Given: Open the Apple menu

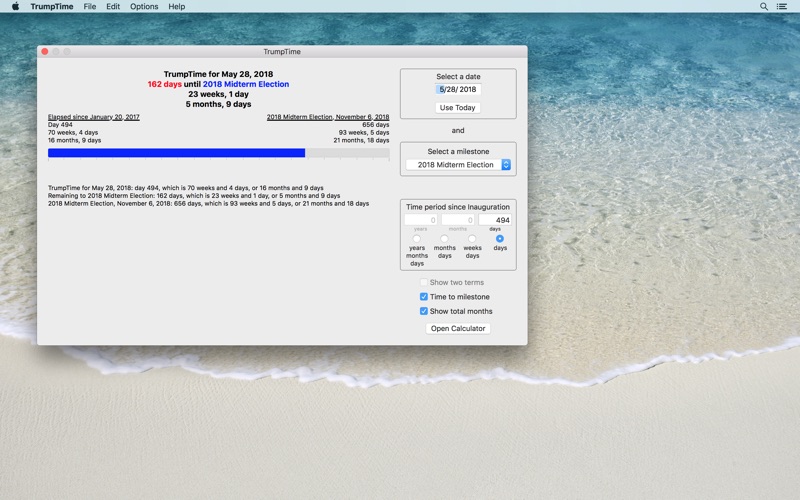Looking at the screenshot, I should (x=15, y=6).
